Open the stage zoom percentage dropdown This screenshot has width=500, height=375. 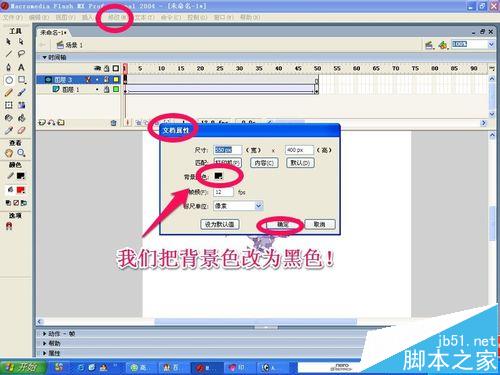tap(491, 44)
